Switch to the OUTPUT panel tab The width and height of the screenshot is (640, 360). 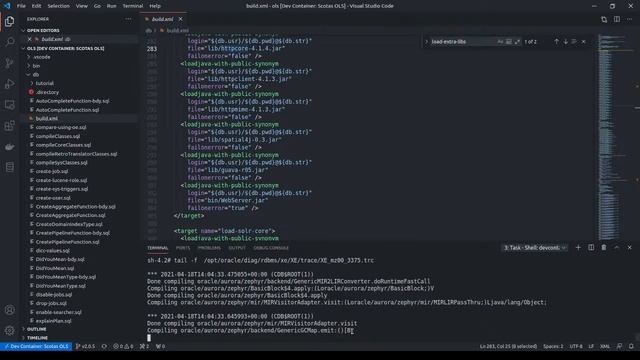(x=237, y=248)
